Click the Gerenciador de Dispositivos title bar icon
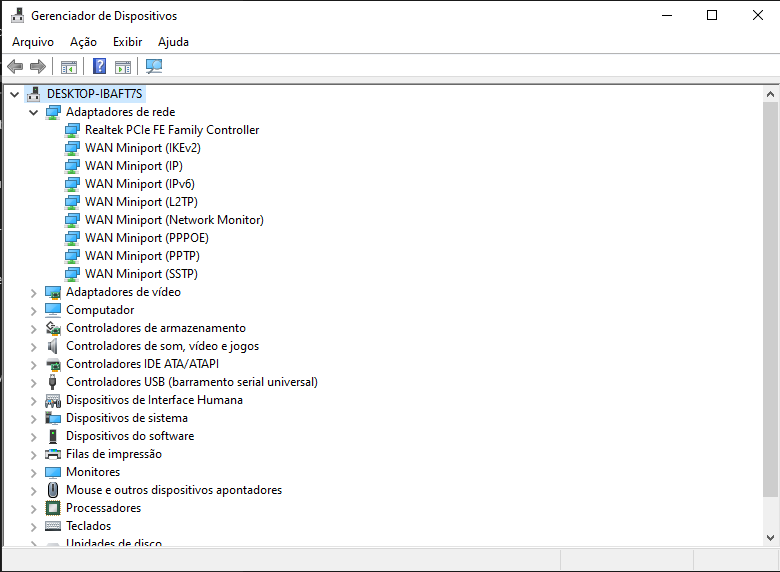This screenshot has width=780, height=572. [x=17, y=16]
